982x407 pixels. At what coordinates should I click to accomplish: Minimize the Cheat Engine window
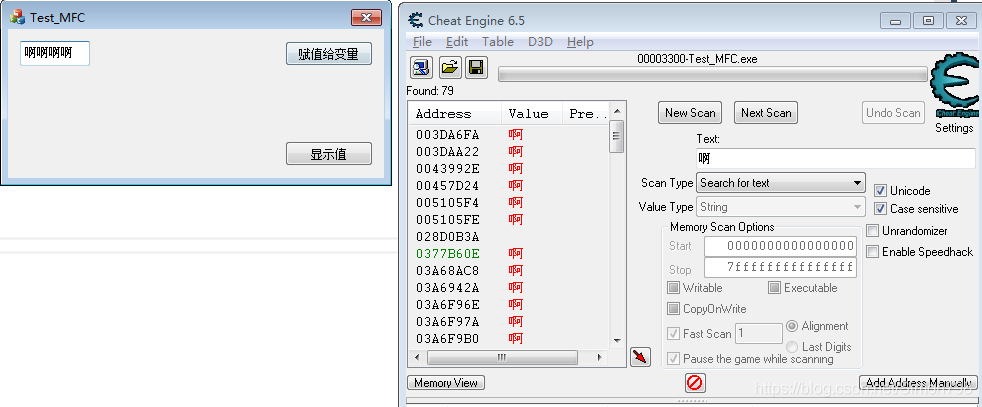click(x=896, y=21)
